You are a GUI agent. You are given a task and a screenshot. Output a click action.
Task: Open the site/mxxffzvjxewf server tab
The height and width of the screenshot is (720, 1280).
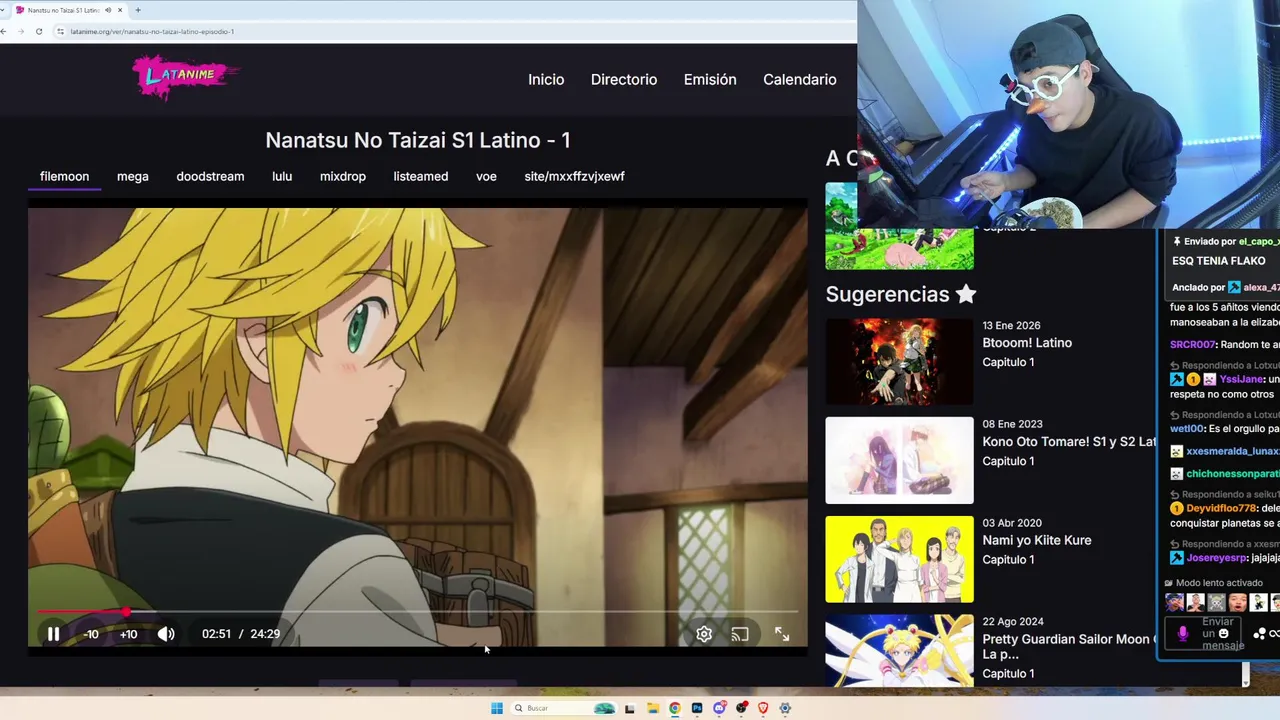[574, 176]
